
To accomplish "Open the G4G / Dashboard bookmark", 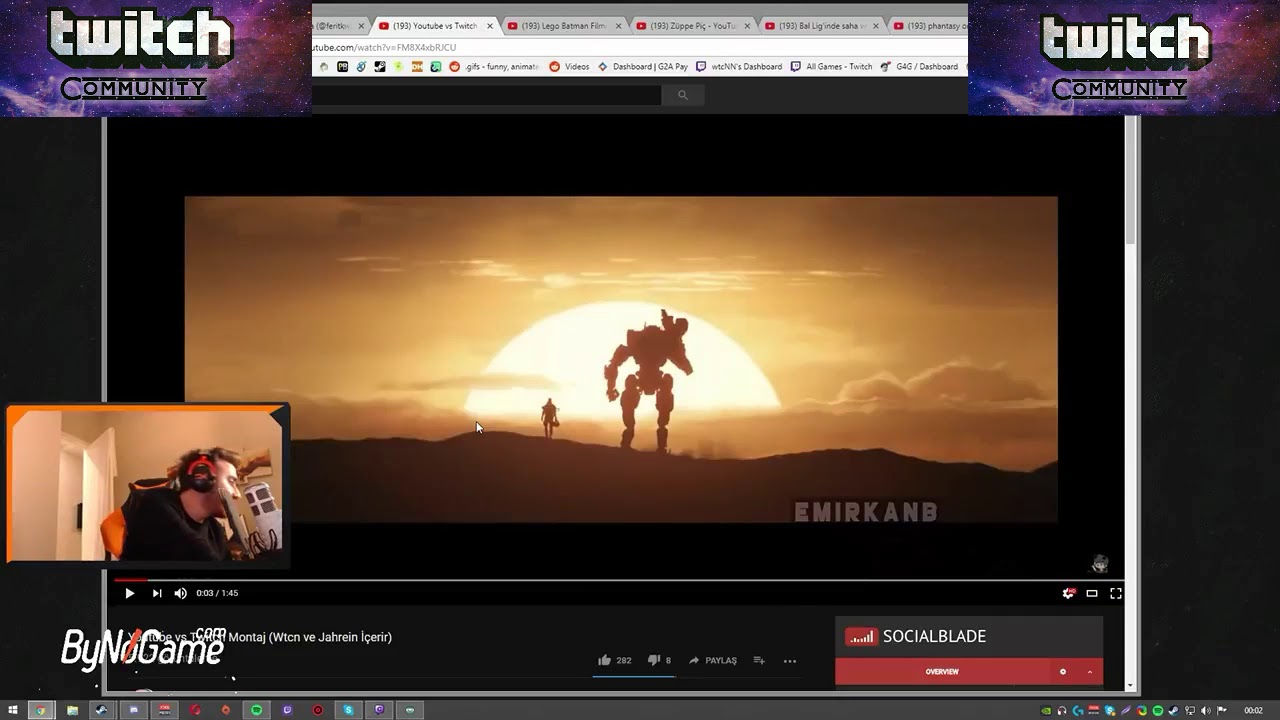I will pyautogui.click(x=919, y=67).
